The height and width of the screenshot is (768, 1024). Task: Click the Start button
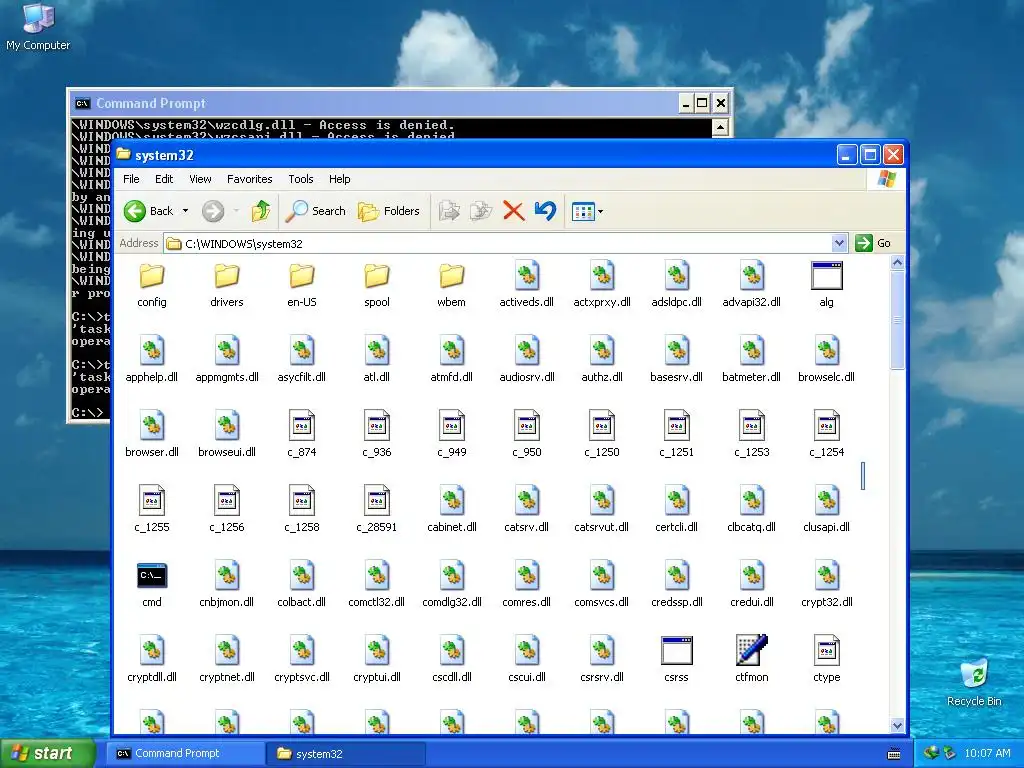pos(46,753)
